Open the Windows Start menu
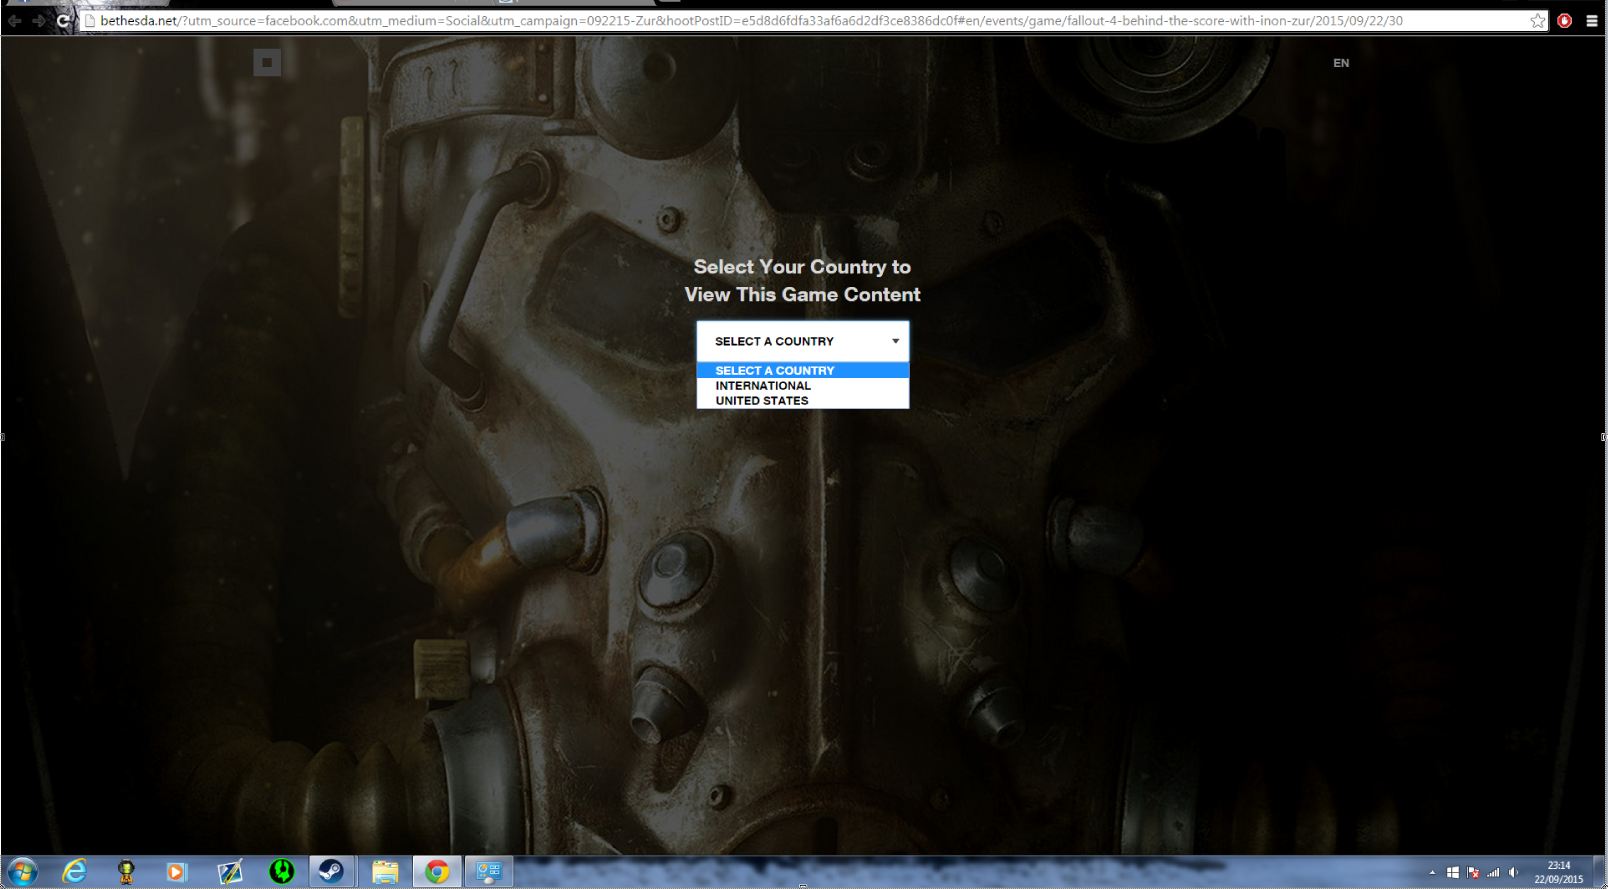The height and width of the screenshot is (889, 1608). coord(22,872)
